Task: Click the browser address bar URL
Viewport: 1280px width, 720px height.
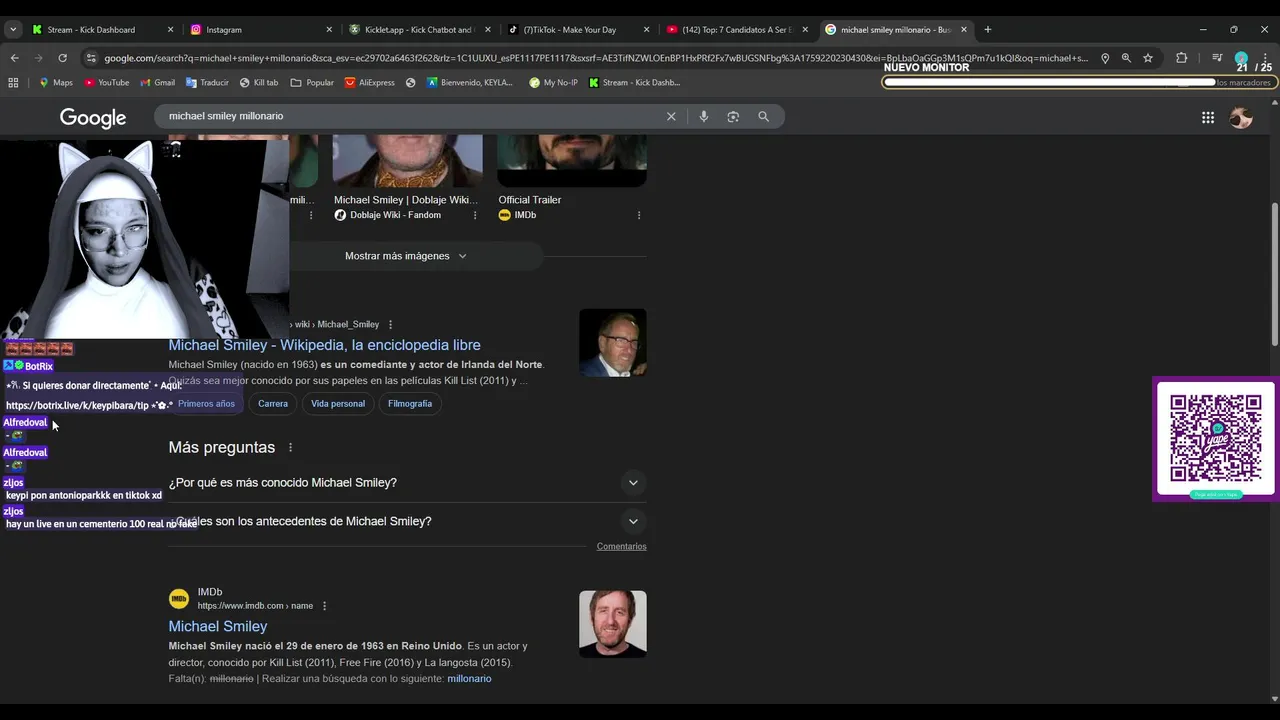Action: pyautogui.click(x=595, y=58)
